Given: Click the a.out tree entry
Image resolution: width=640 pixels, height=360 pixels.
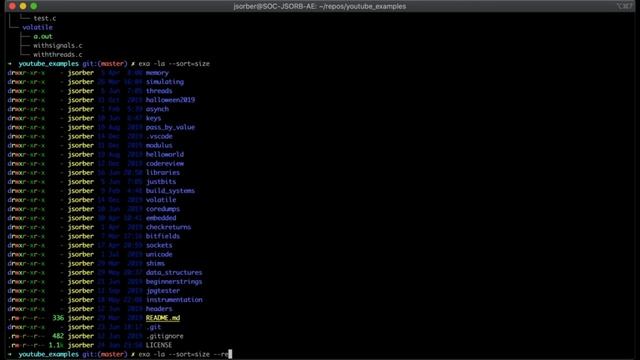Looking at the screenshot, I should click(43, 36).
